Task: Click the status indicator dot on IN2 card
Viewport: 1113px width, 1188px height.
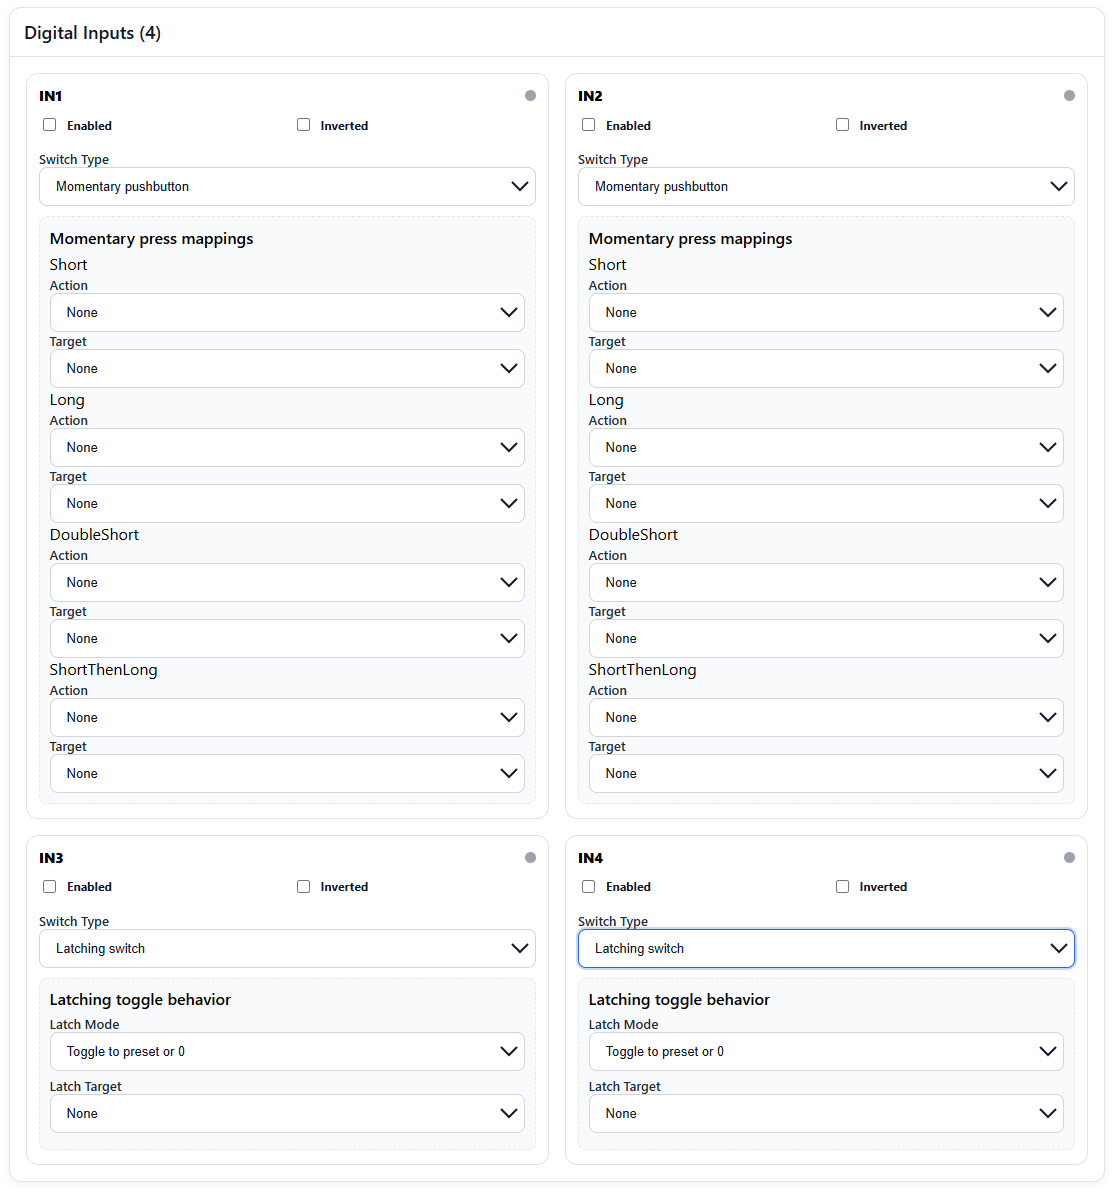Action: [x=1068, y=95]
